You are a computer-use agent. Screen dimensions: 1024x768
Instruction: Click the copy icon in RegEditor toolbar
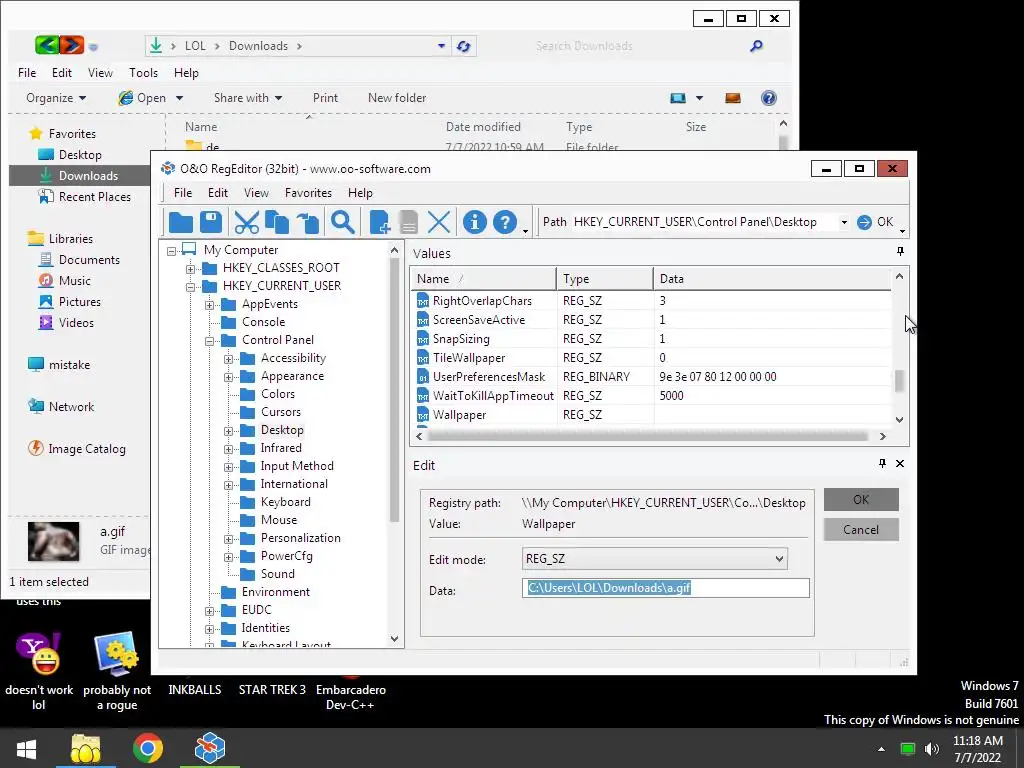[x=277, y=223]
